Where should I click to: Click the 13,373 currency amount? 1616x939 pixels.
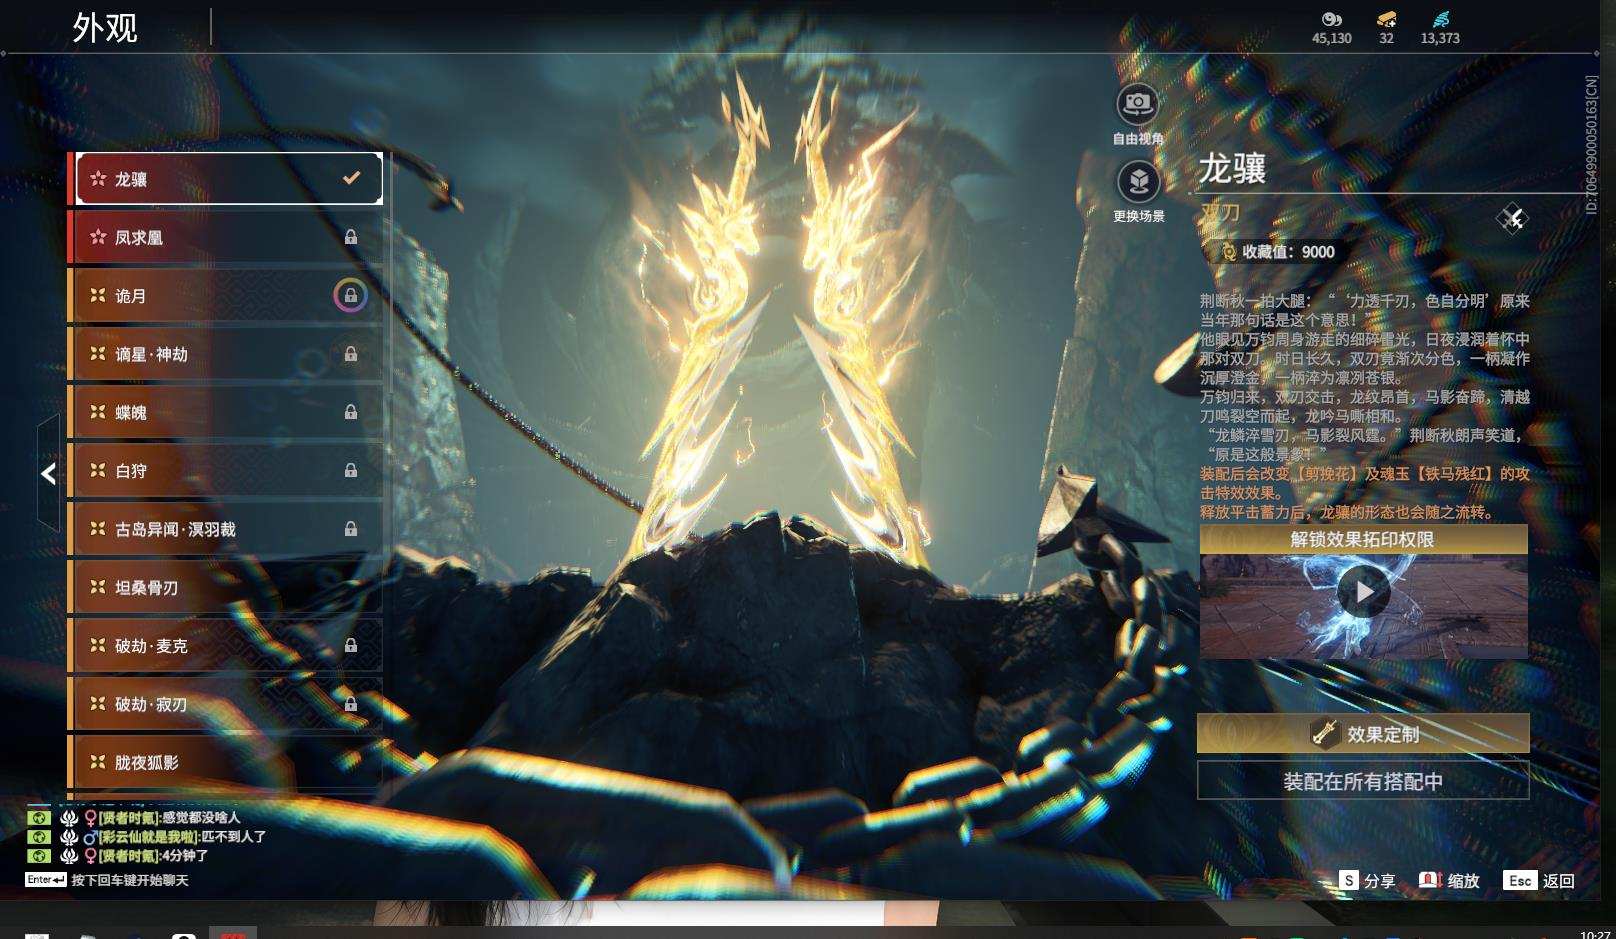[x=1440, y=38]
